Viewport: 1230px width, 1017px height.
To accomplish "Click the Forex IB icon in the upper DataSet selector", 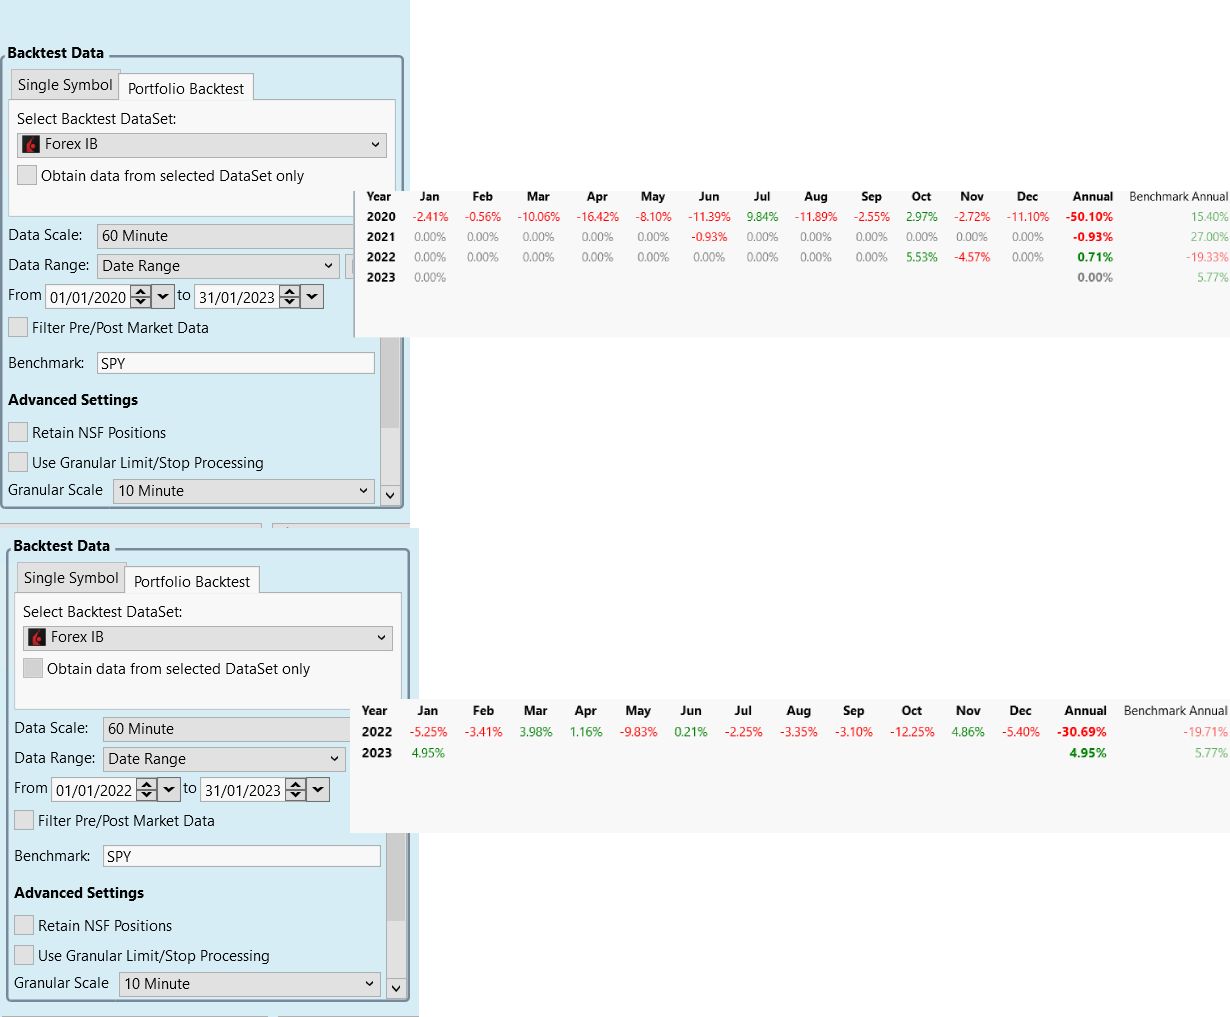I will [31, 145].
